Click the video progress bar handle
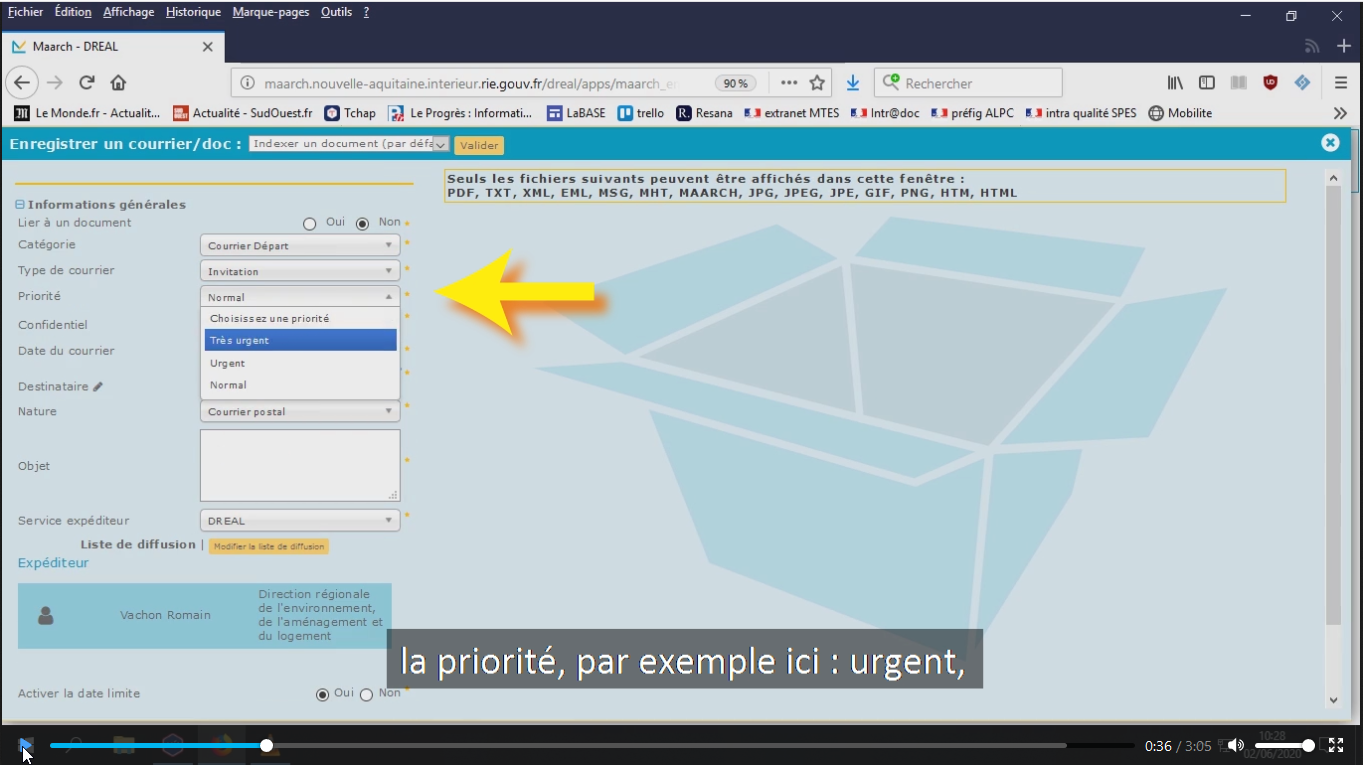The height and width of the screenshot is (765, 1363). [x=267, y=745]
